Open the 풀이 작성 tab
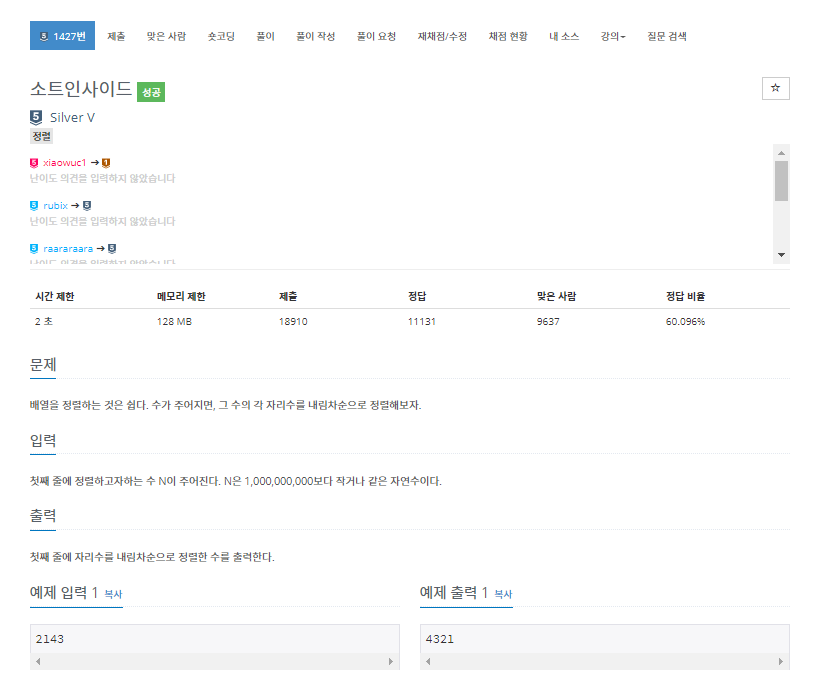Viewport: 837px width, 684px height. pyautogui.click(x=315, y=36)
